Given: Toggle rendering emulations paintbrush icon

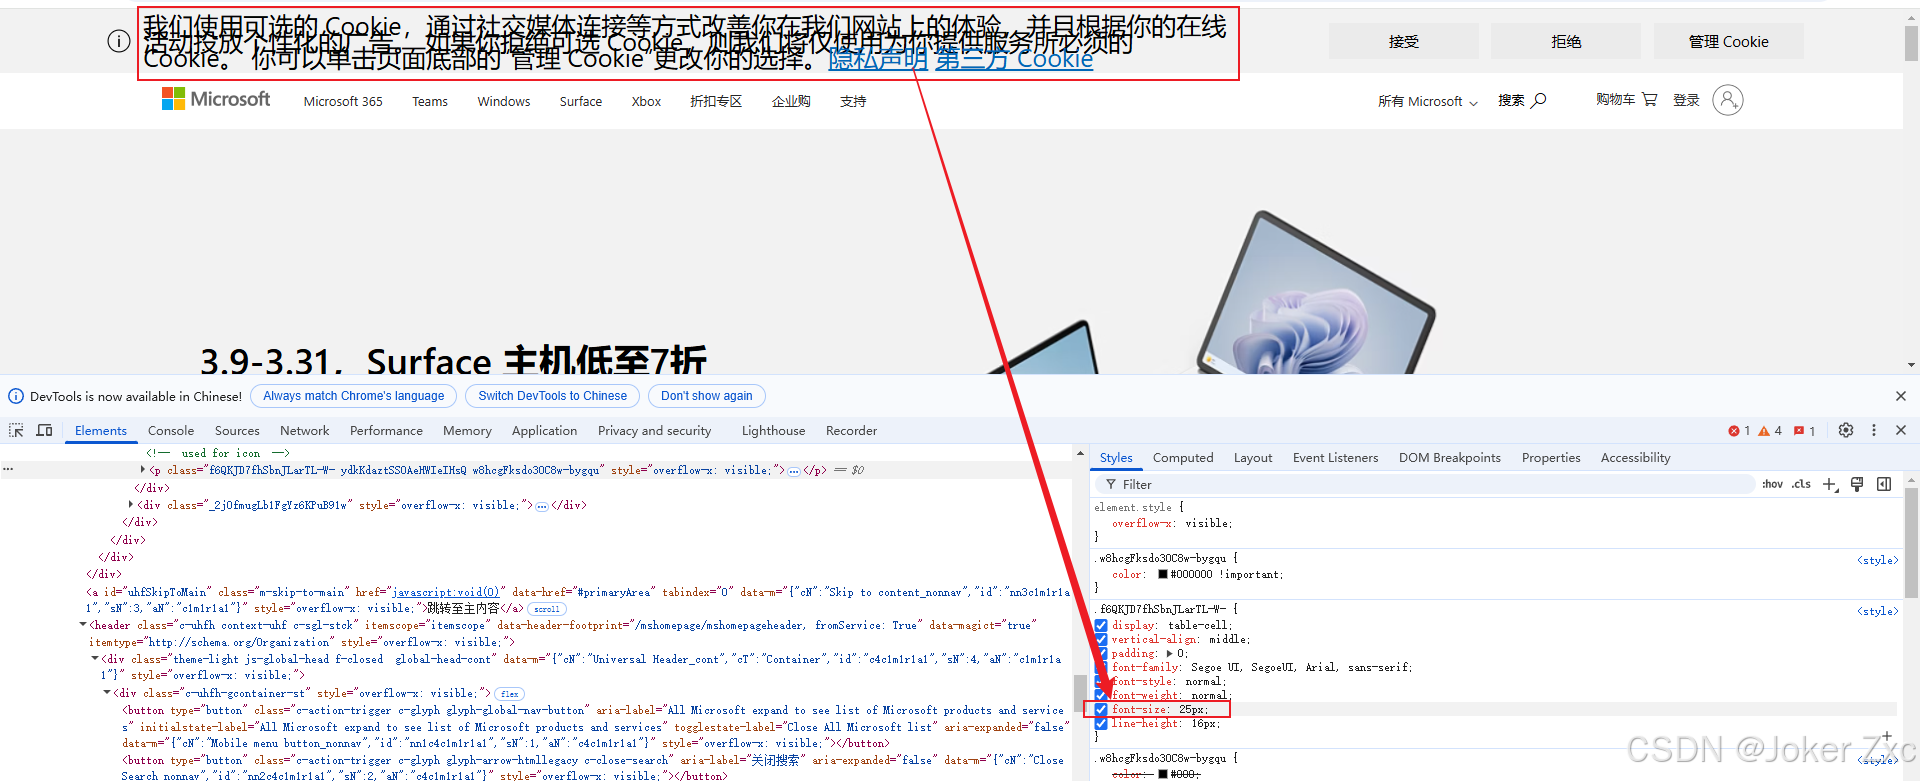Looking at the screenshot, I should coord(1857,484).
